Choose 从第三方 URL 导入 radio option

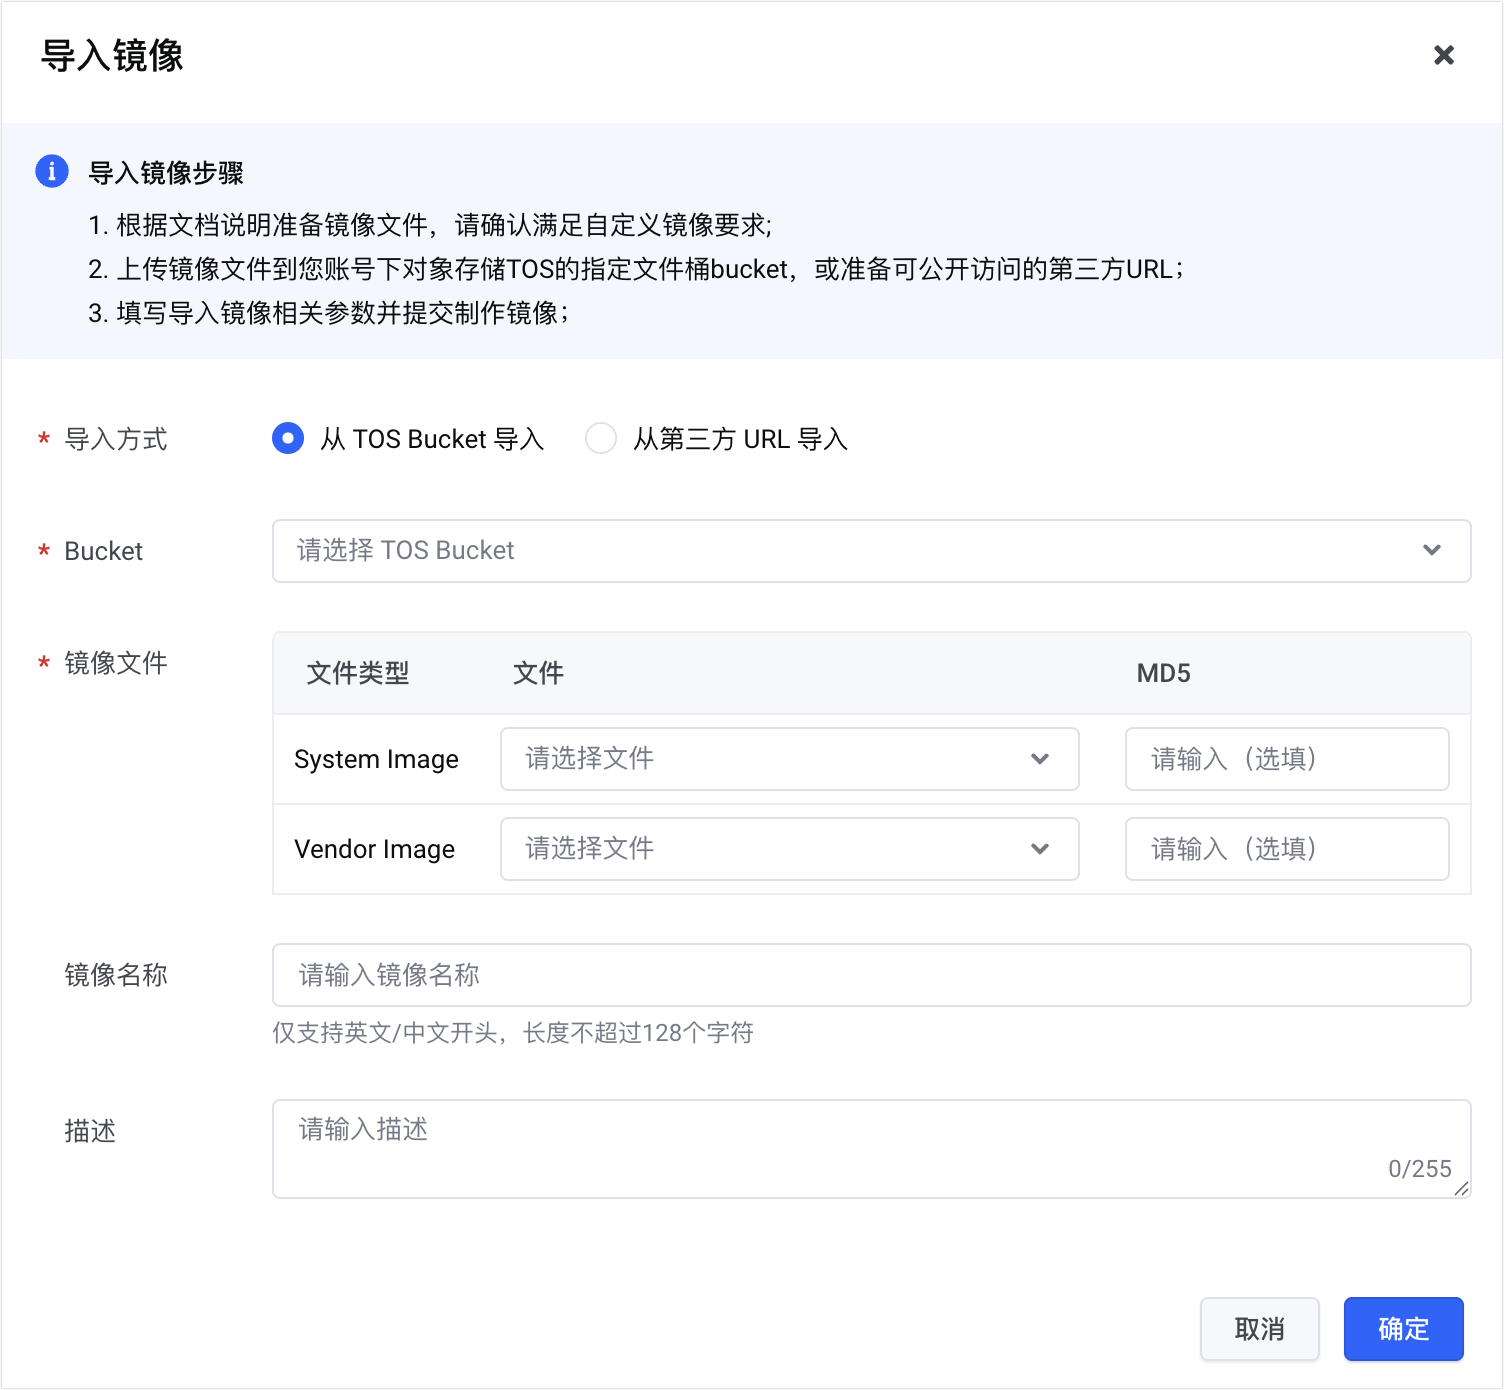tap(601, 438)
